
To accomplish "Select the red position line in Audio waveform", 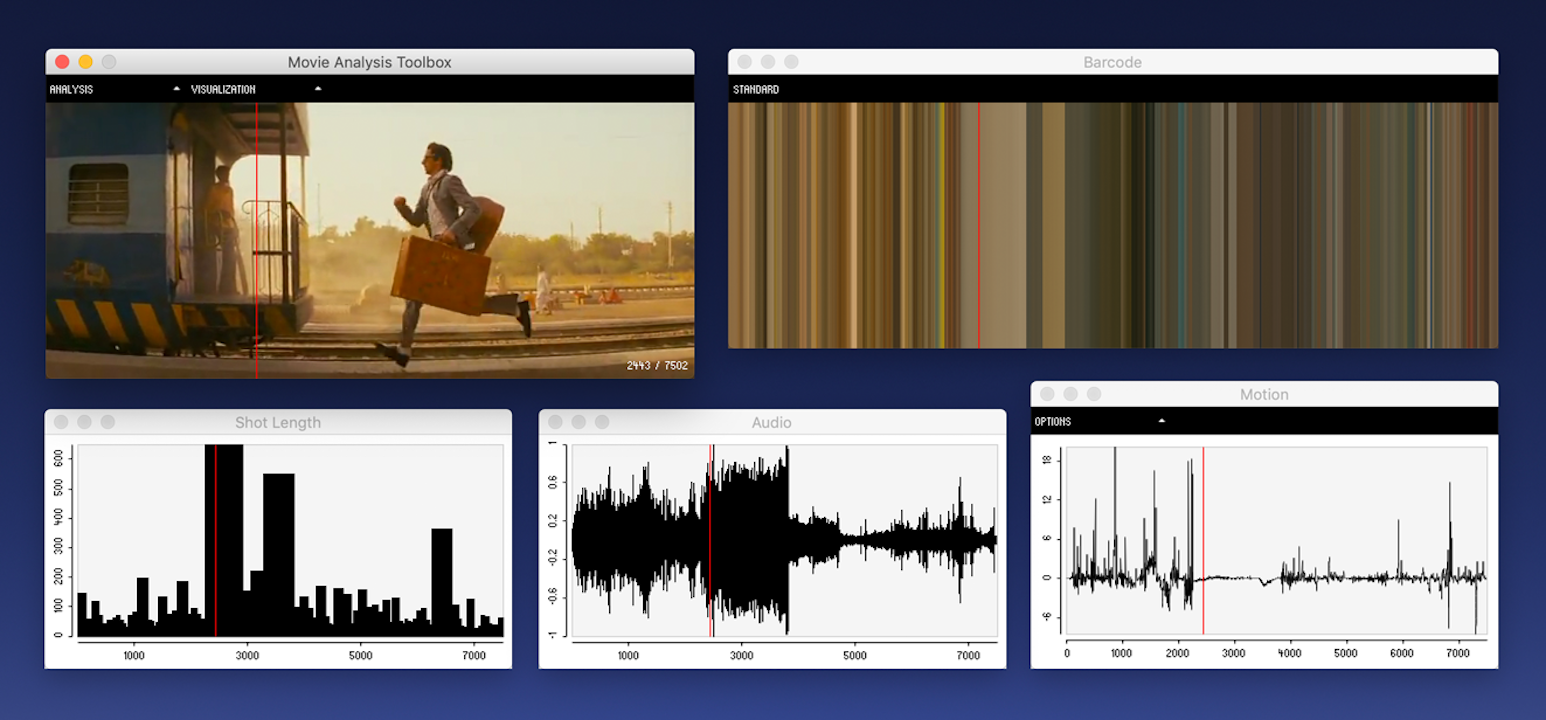I will [x=710, y=540].
